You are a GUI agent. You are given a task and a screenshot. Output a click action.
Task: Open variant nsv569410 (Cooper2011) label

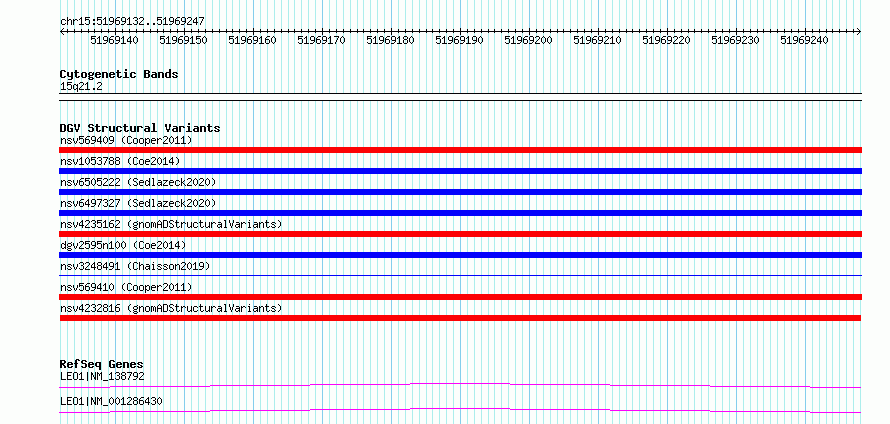pyautogui.click(x=126, y=287)
